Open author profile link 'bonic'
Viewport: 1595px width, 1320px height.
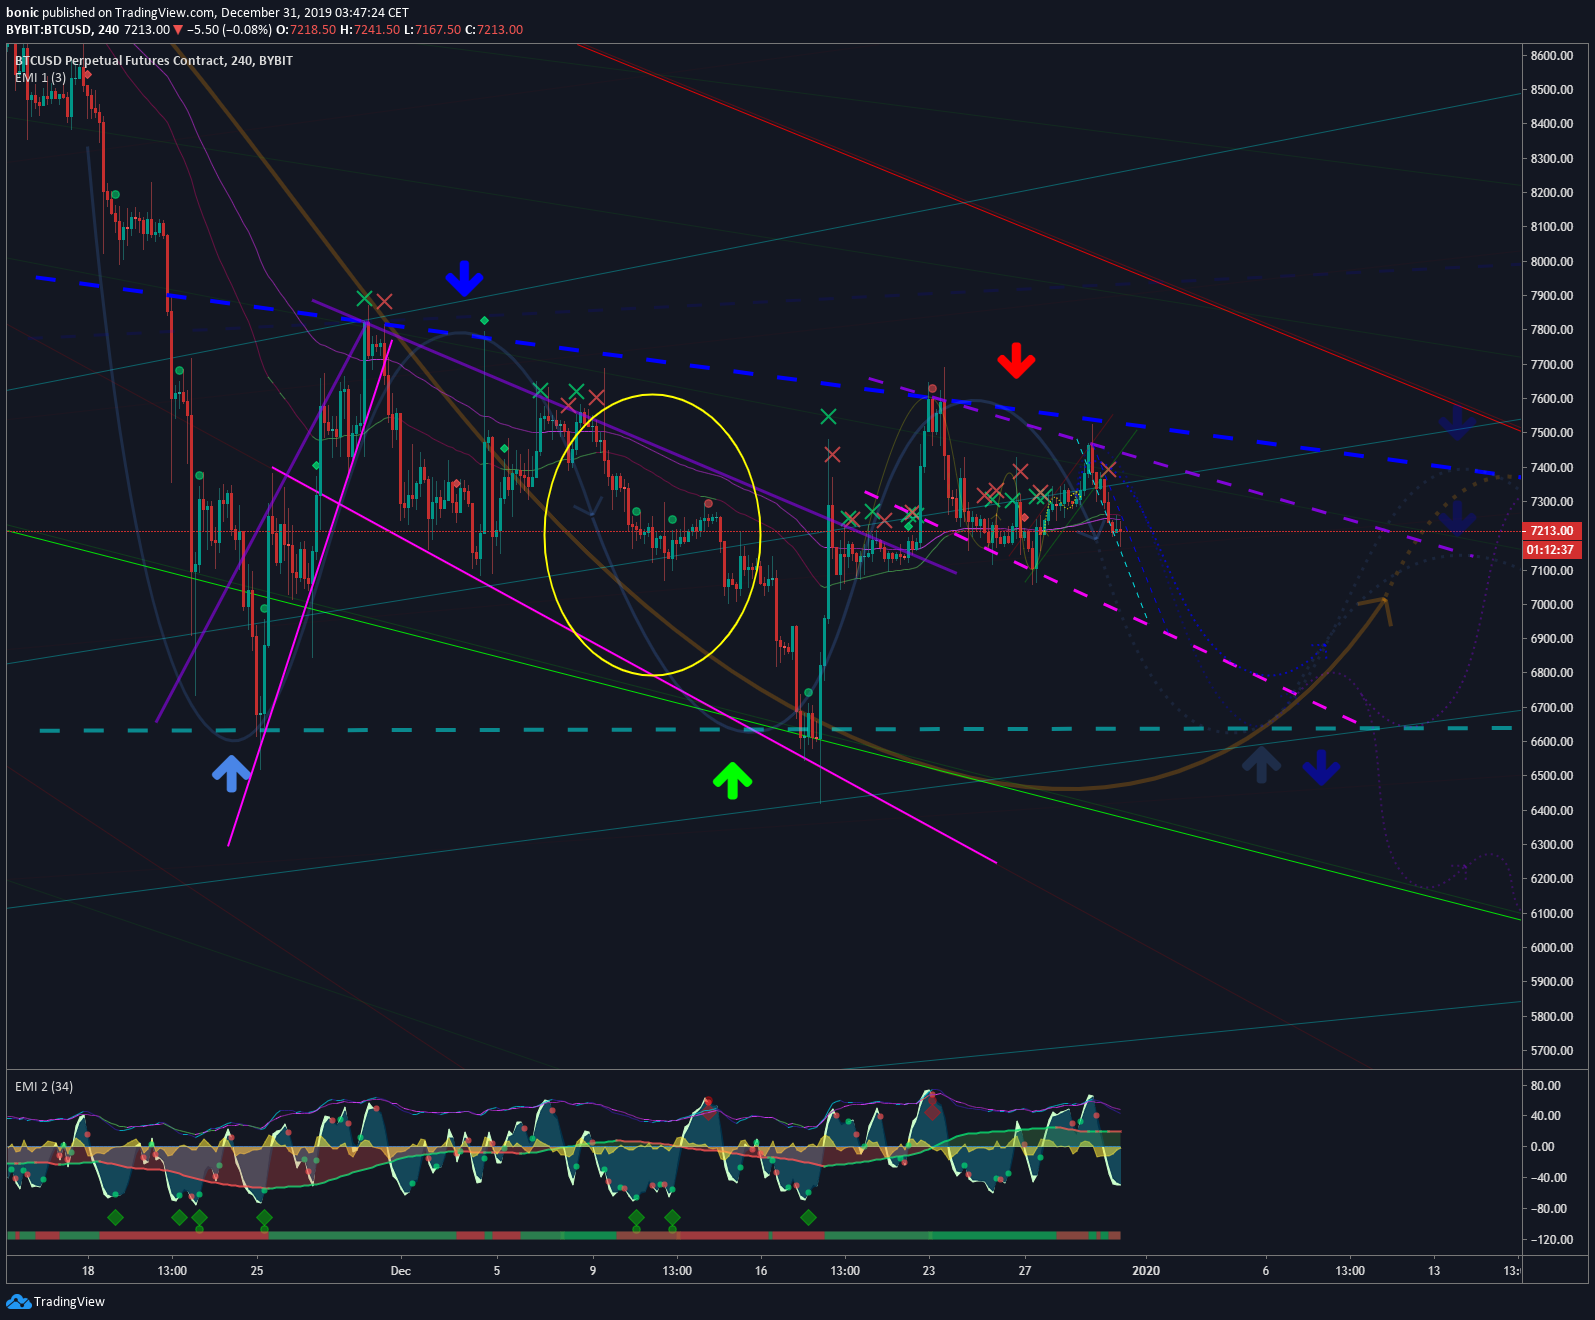22,13
